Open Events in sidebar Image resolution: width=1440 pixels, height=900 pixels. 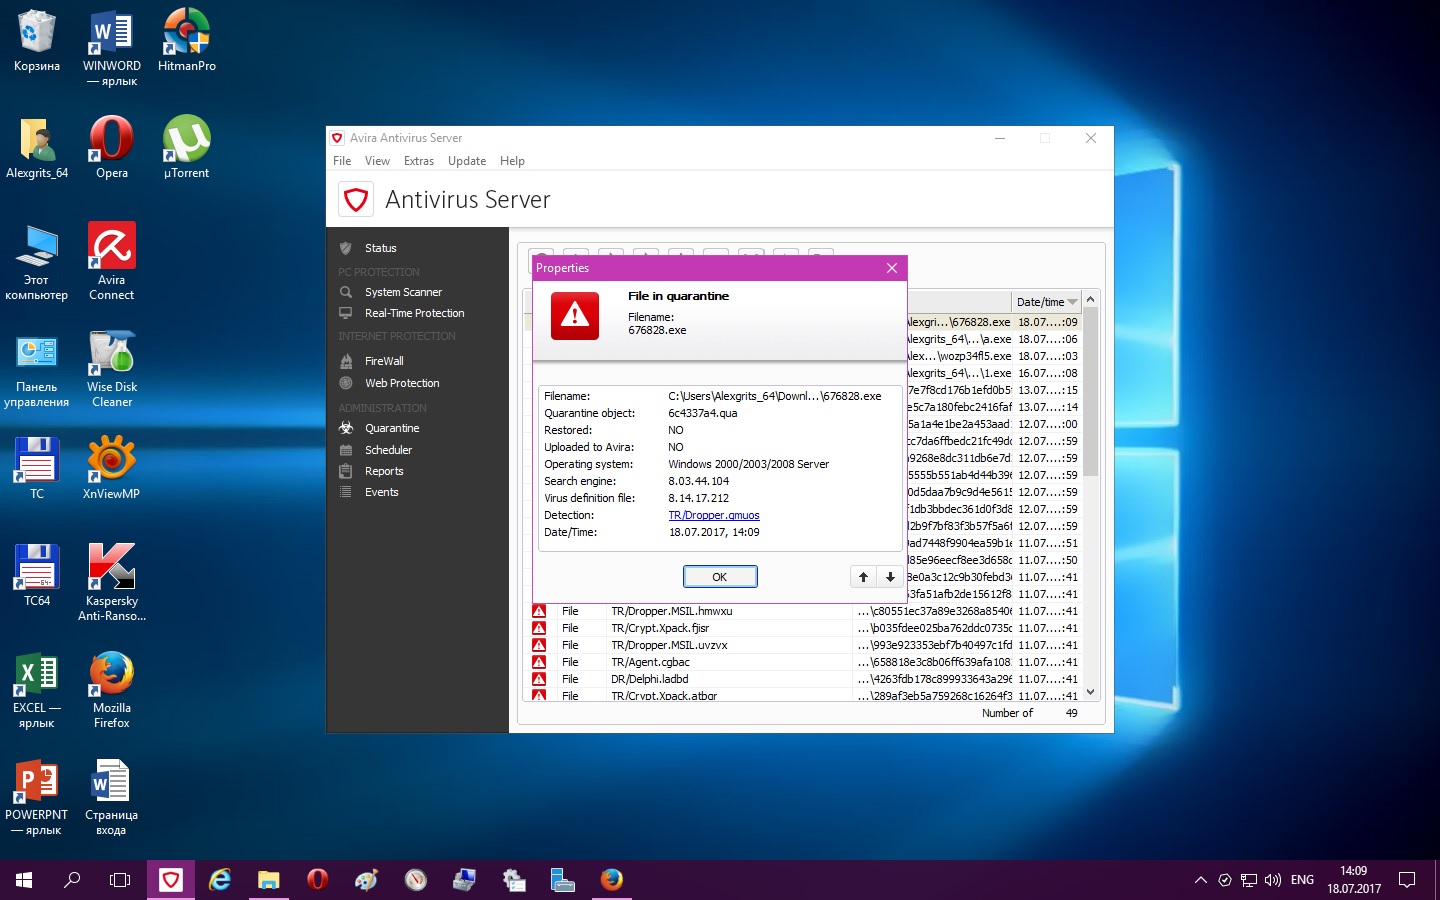[381, 492]
